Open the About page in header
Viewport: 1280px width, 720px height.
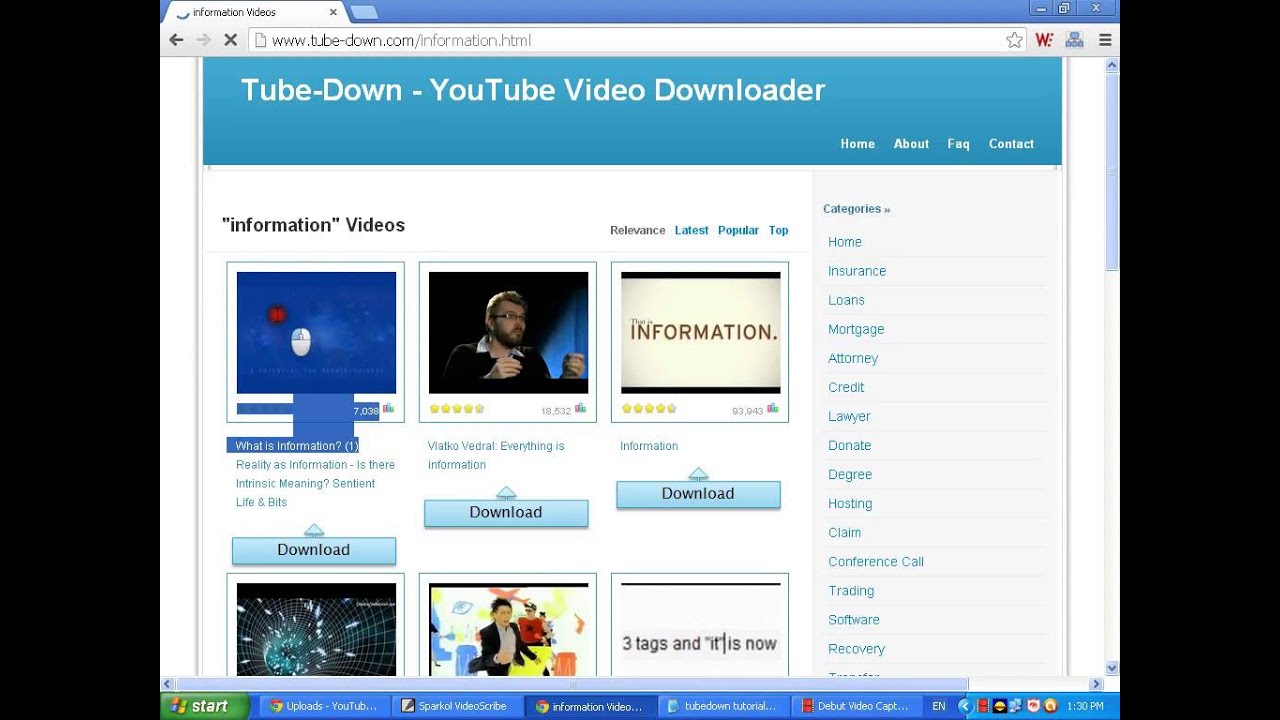coord(911,144)
